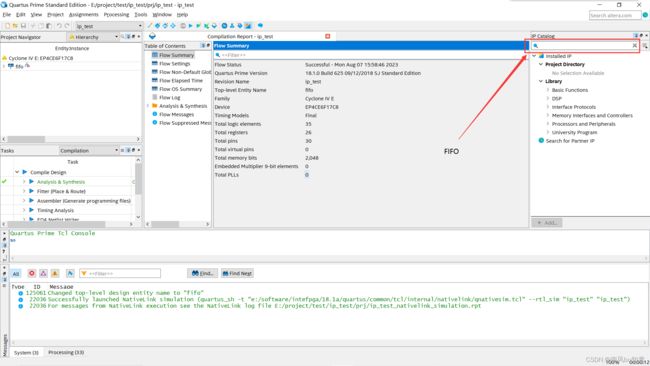Expand the Fitter (Place & Route) task

(24, 191)
